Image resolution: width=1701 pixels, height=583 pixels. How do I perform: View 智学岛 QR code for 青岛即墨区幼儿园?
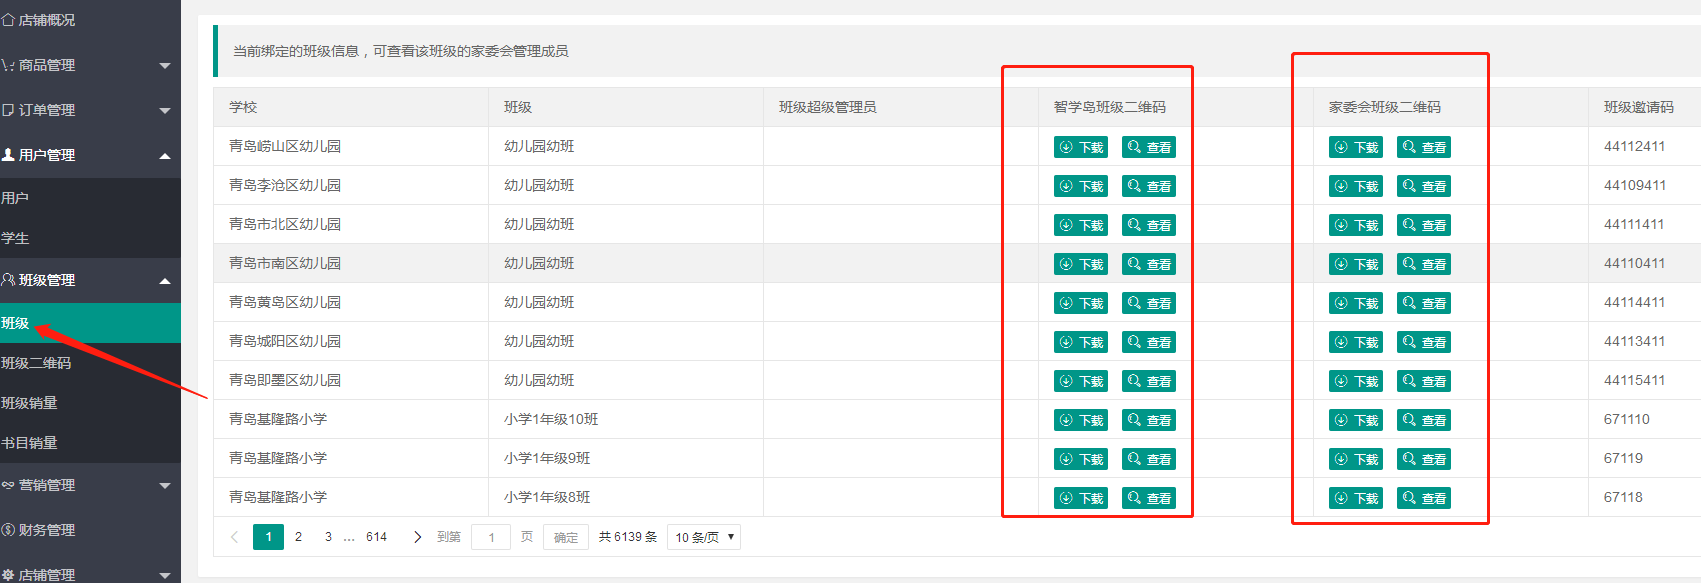(x=1148, y=381)
